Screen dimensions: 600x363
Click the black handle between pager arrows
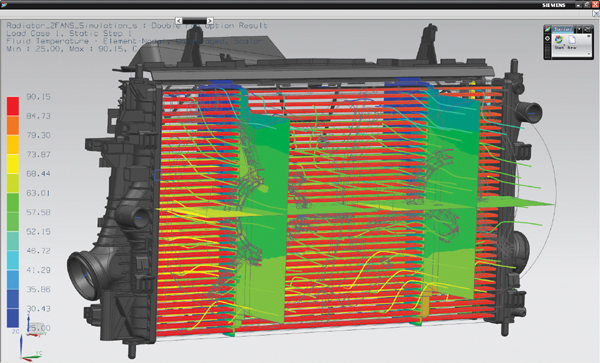click(x=194, y=21)
